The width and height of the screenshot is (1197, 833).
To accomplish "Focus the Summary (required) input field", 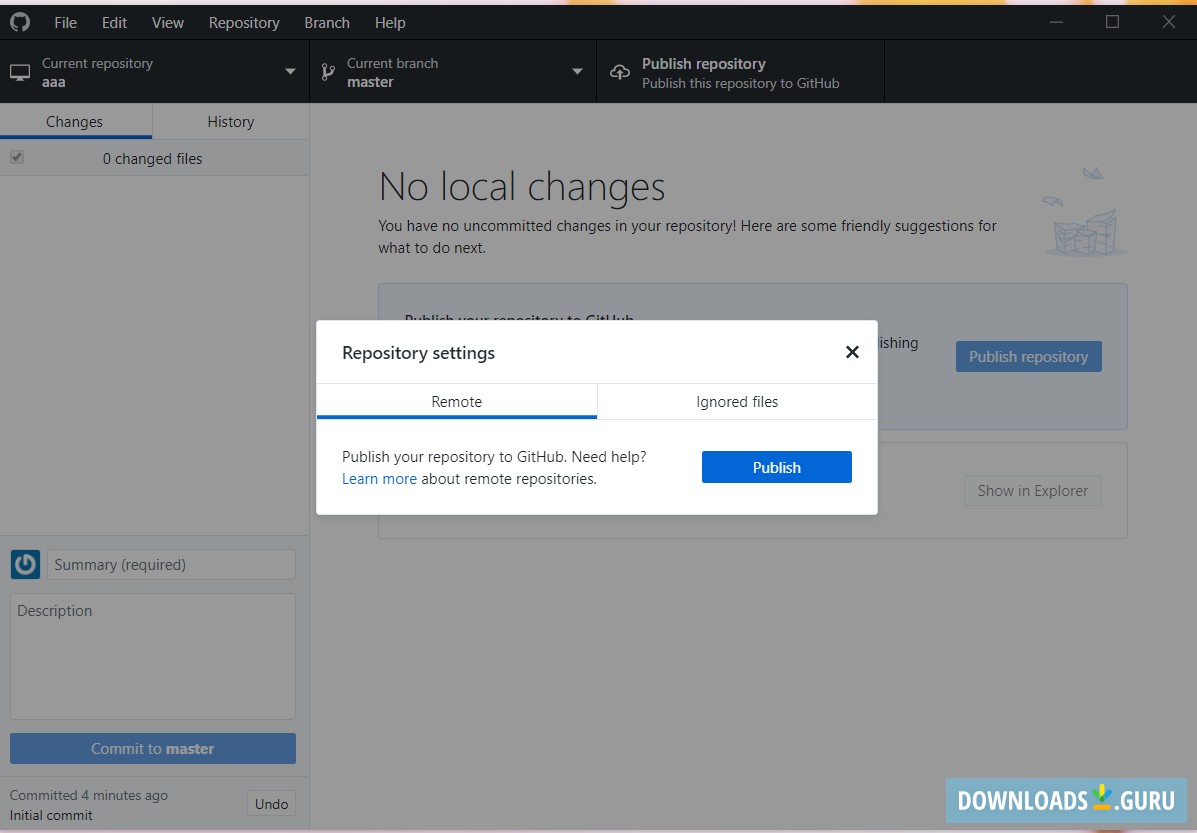I will [172, 565].
